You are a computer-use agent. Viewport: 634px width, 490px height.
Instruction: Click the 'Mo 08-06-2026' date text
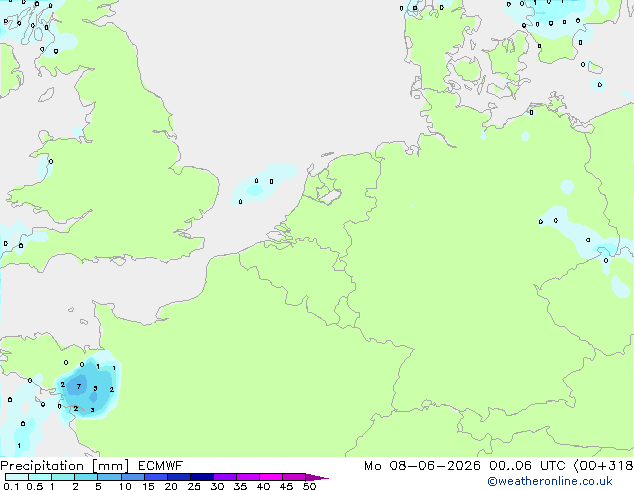click(x=422, y=466)
